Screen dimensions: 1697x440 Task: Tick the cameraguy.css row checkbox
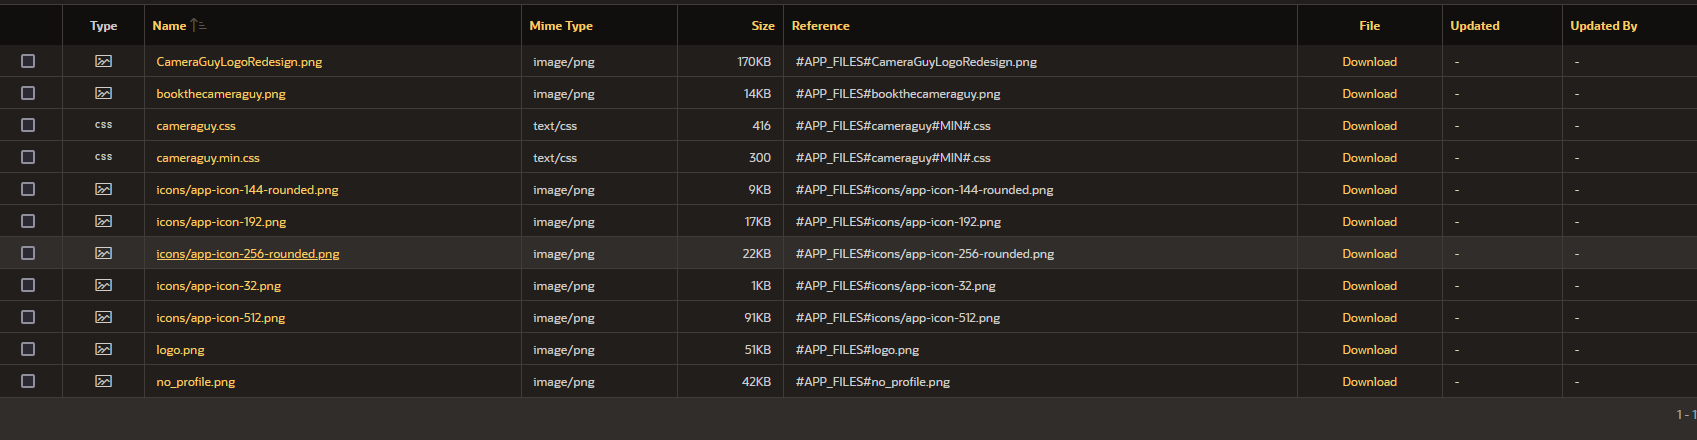(28, 125)
